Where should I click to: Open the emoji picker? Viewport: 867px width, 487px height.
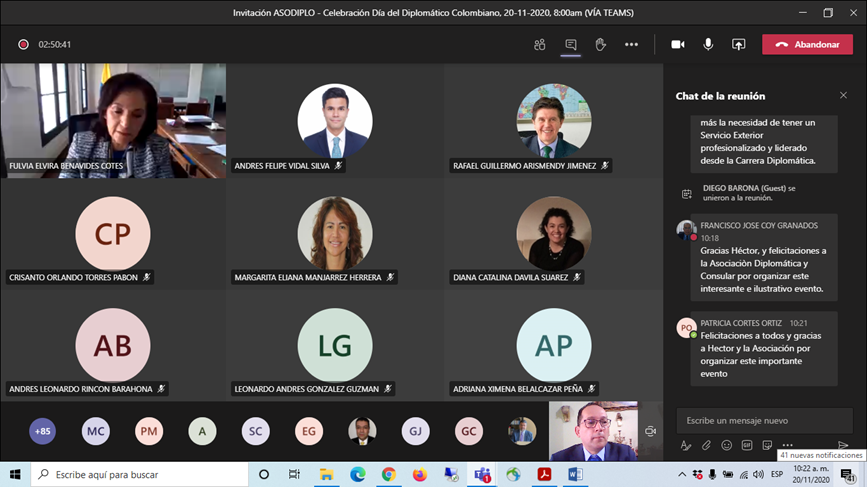point(727,446)
